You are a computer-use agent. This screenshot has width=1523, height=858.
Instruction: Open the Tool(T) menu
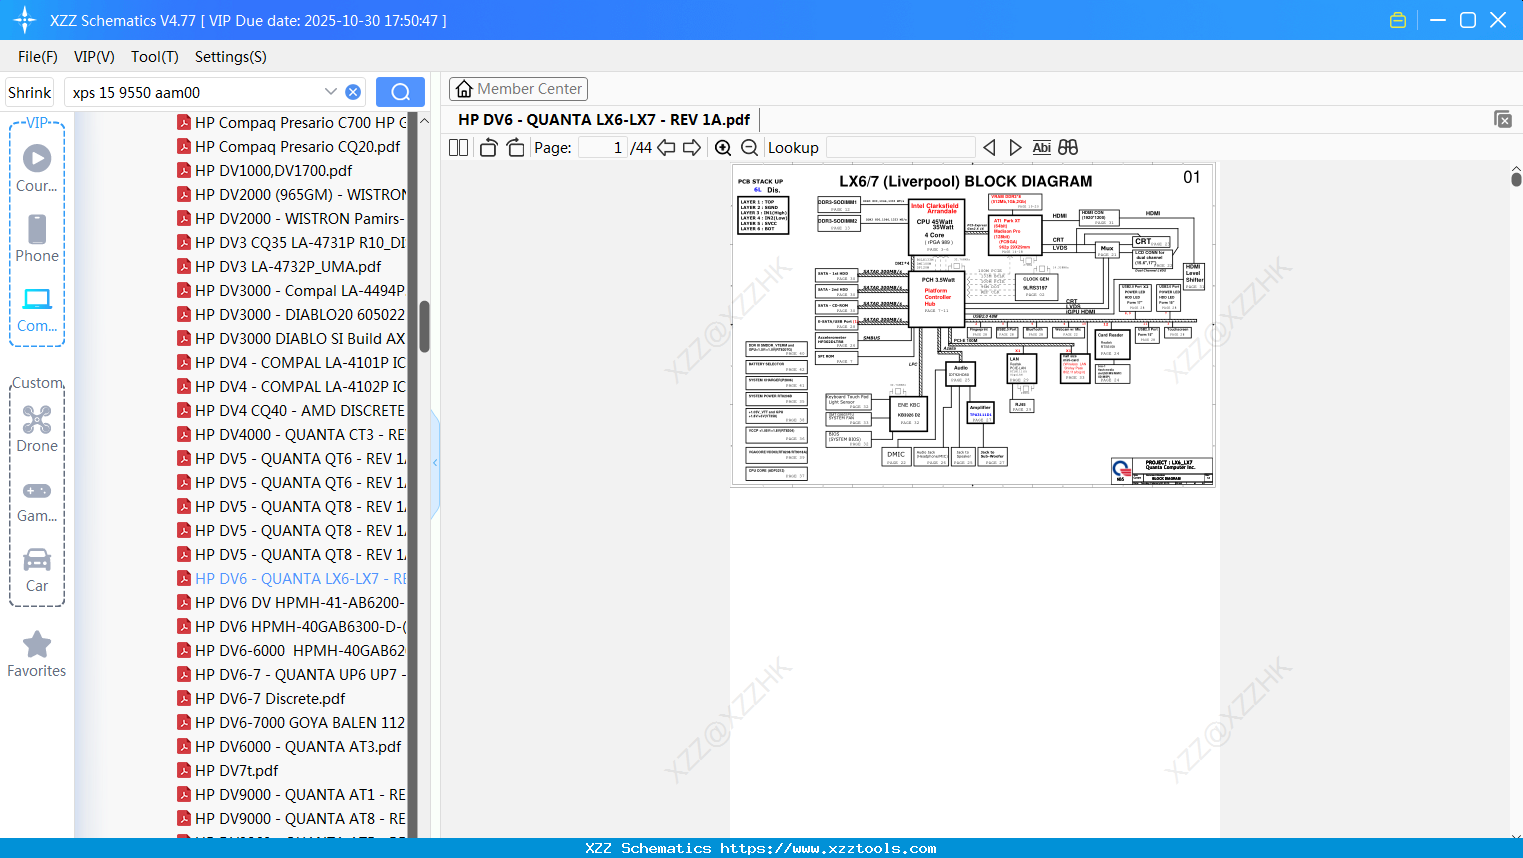pos(155,57)
